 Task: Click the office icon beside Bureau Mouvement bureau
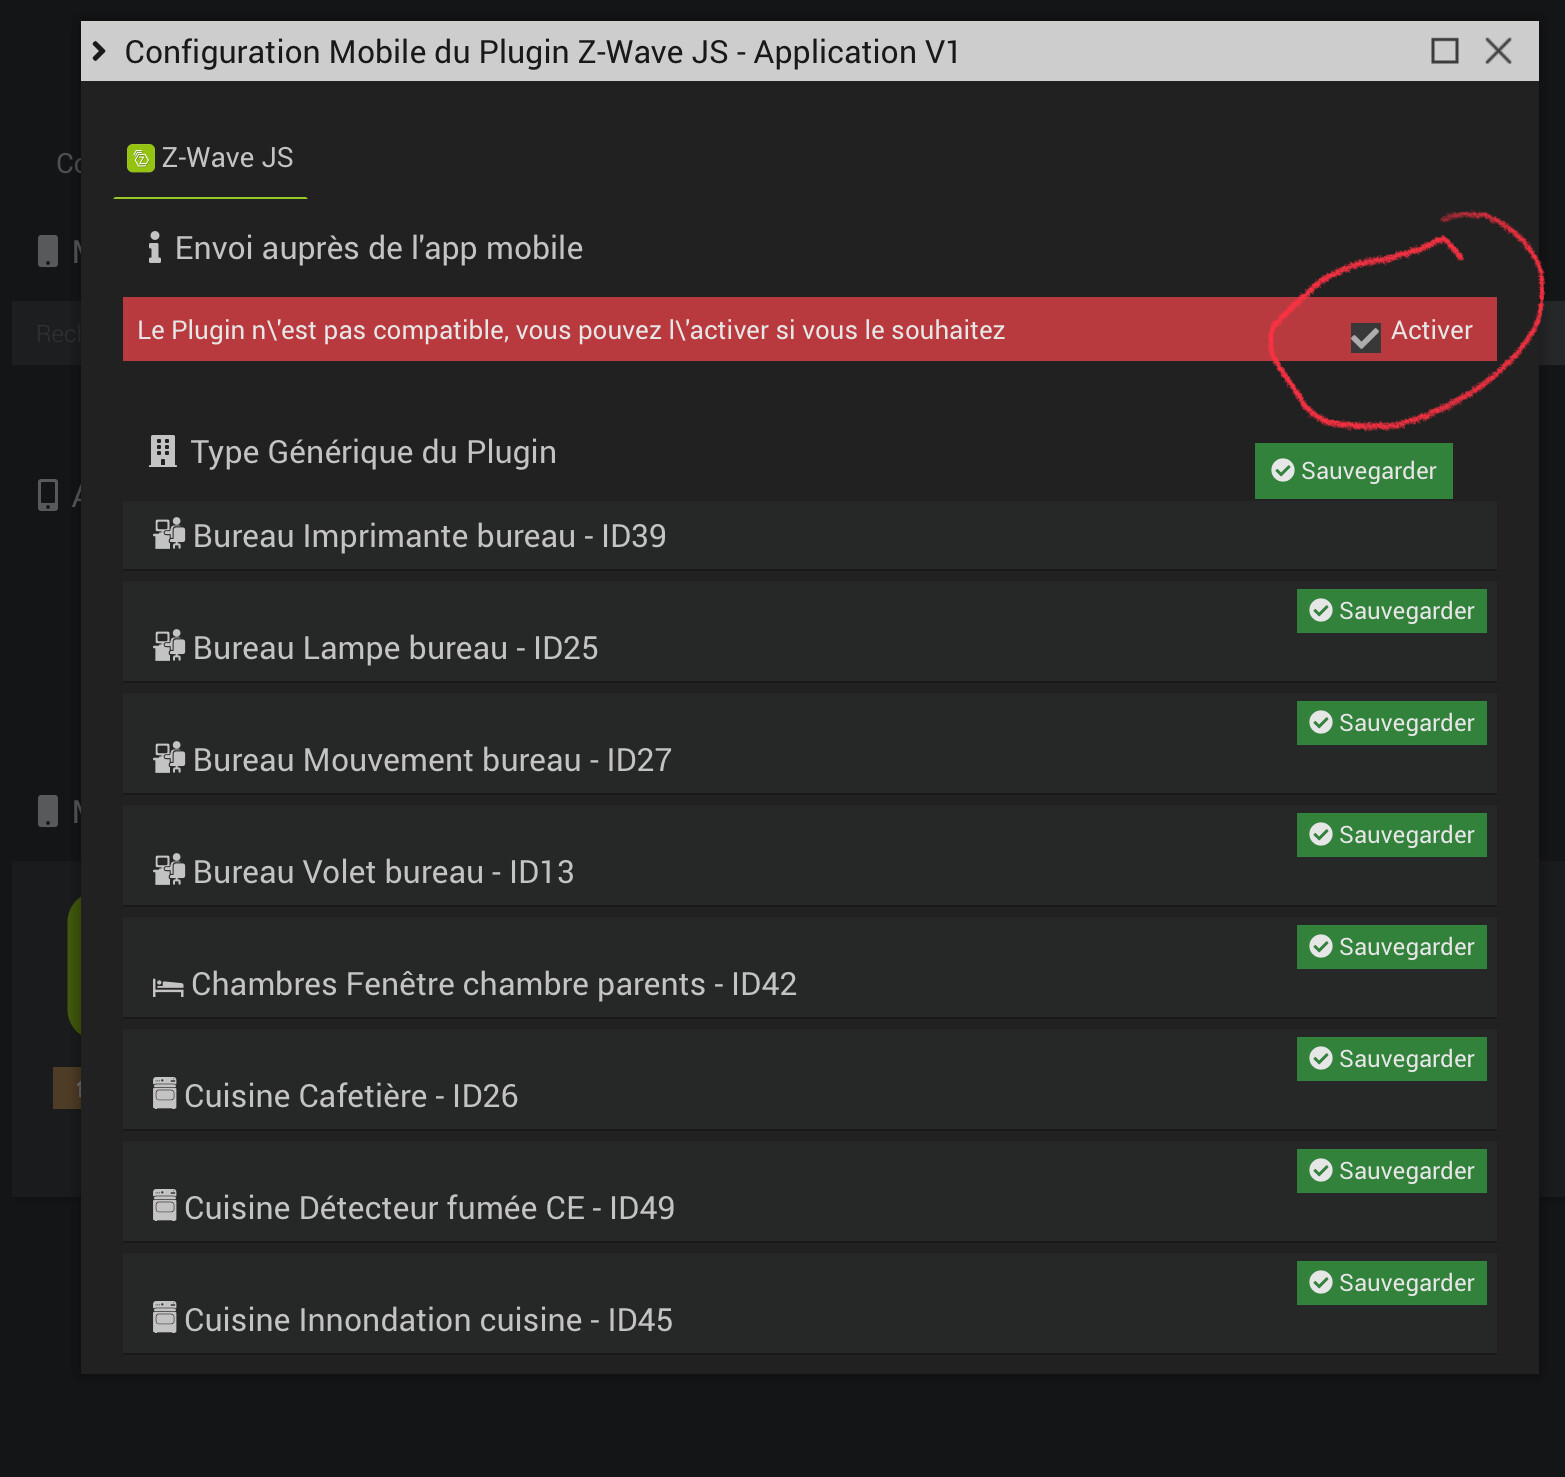[169, 758]
